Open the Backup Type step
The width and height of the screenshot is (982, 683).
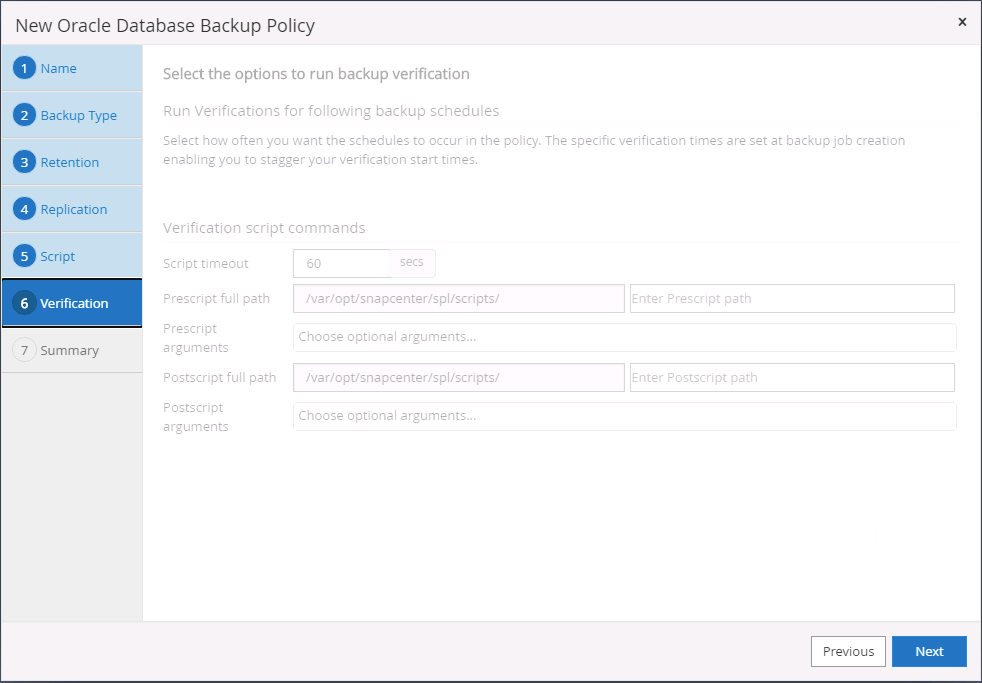(x=79, y=115)
